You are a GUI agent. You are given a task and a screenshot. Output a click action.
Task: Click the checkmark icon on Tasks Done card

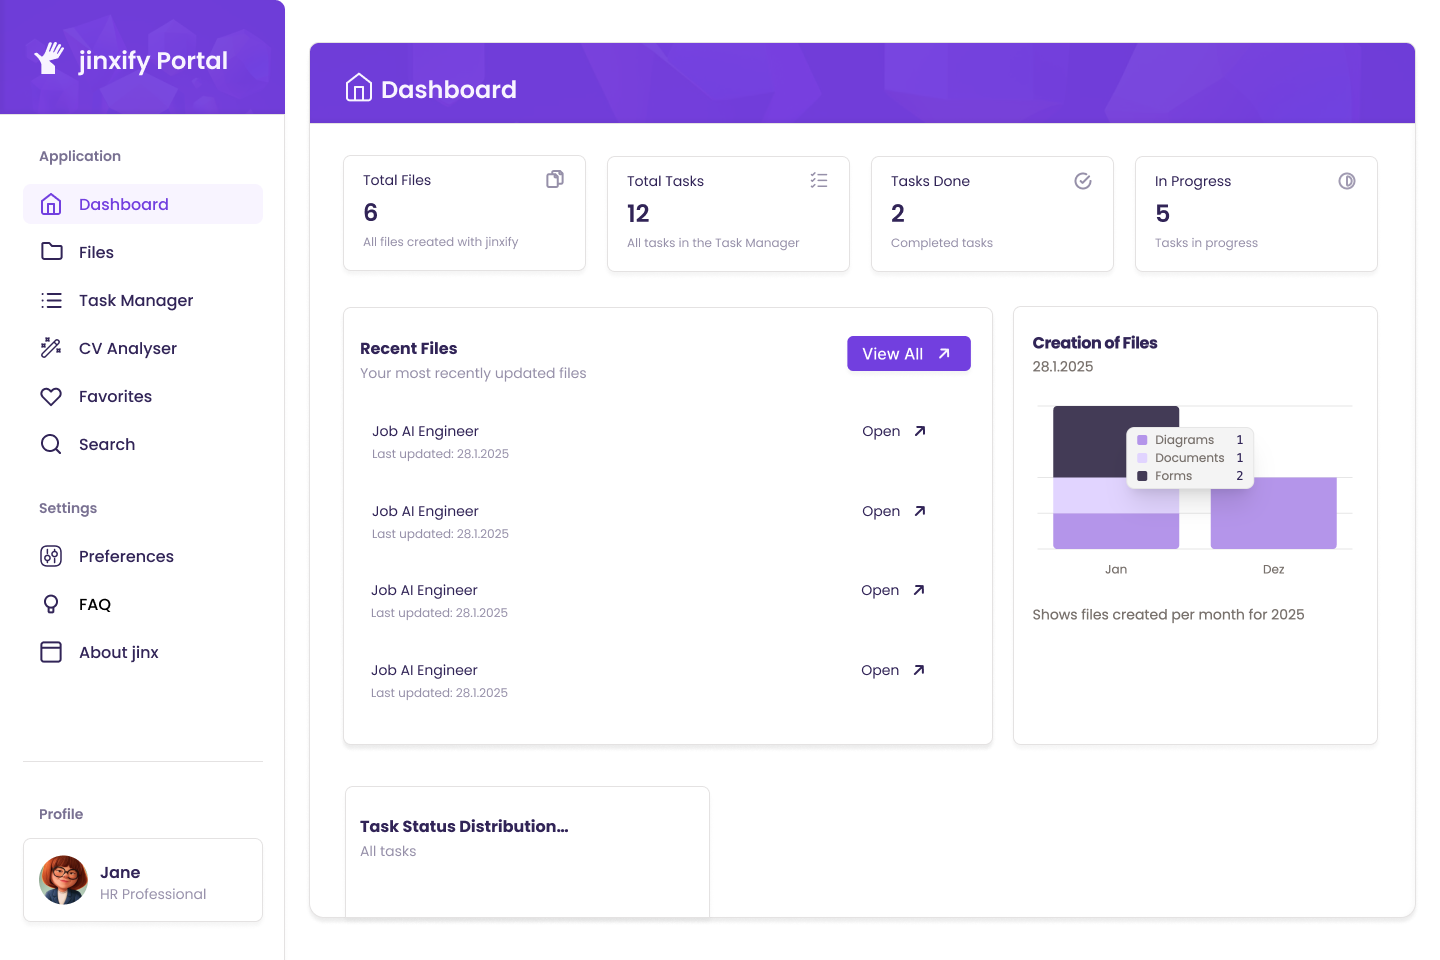pos(1083,181)
